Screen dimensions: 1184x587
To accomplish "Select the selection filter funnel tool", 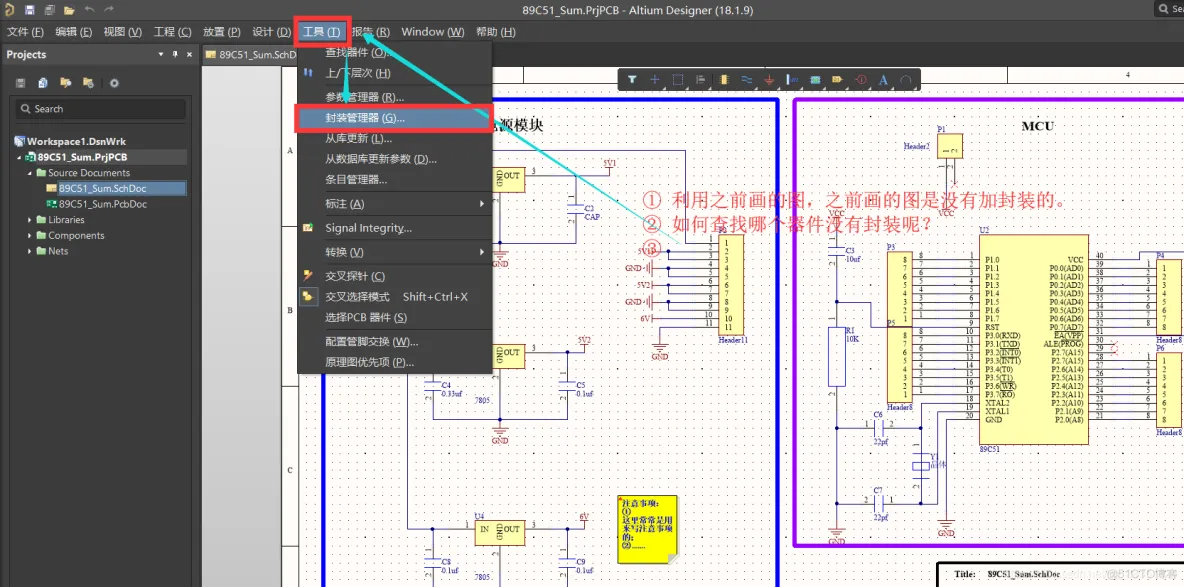I will coord(632,79).
